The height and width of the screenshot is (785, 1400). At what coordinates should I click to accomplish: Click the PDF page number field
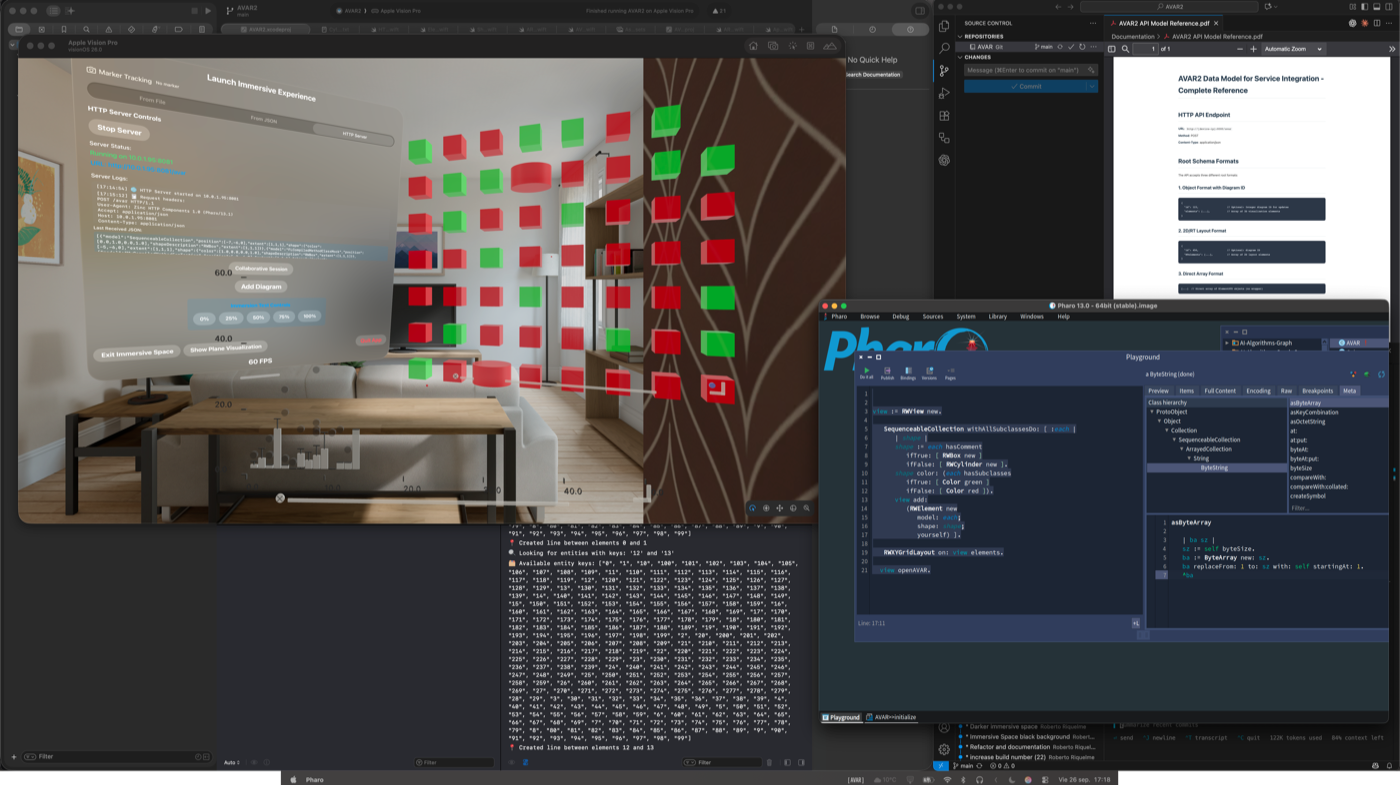(1145, 49)
